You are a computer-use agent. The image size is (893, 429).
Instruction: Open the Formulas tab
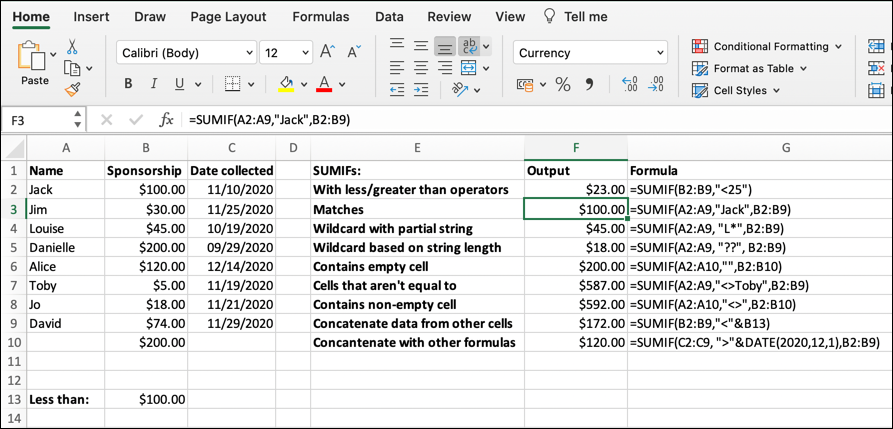[x=321, y=17]
